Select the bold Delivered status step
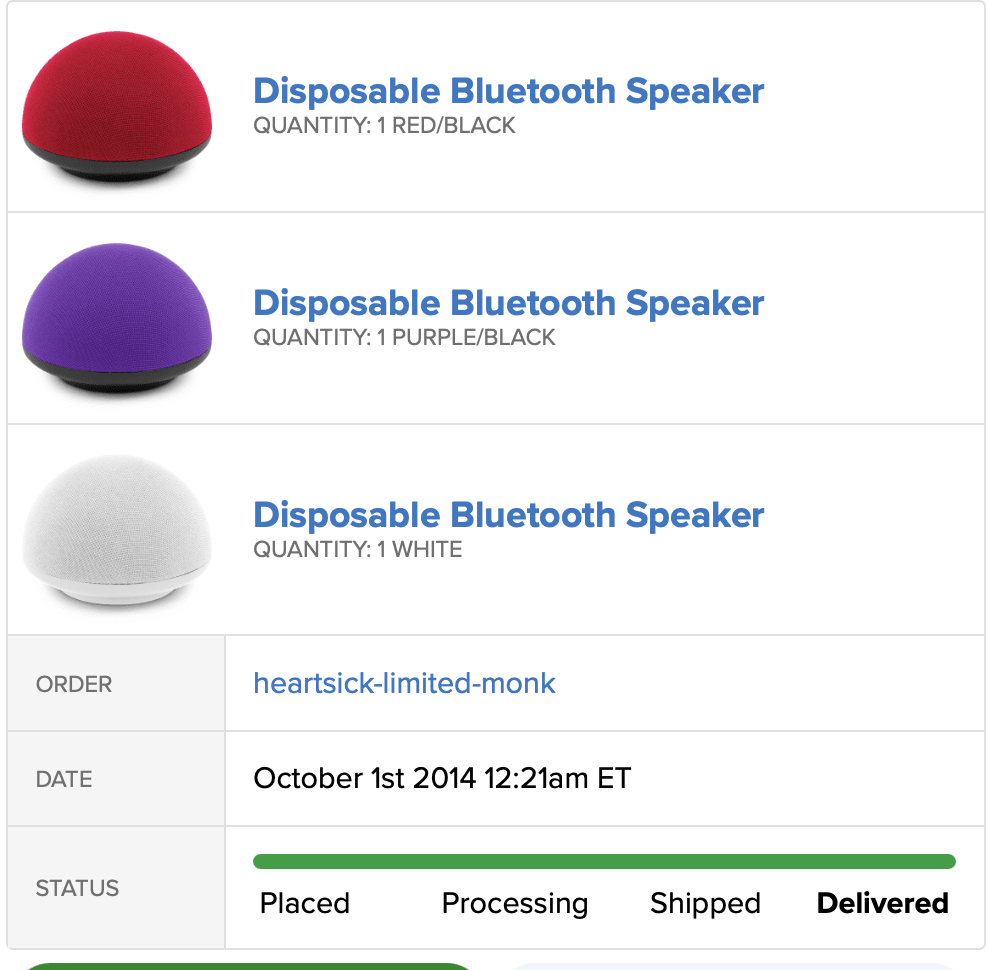 [x=882, y=904]
